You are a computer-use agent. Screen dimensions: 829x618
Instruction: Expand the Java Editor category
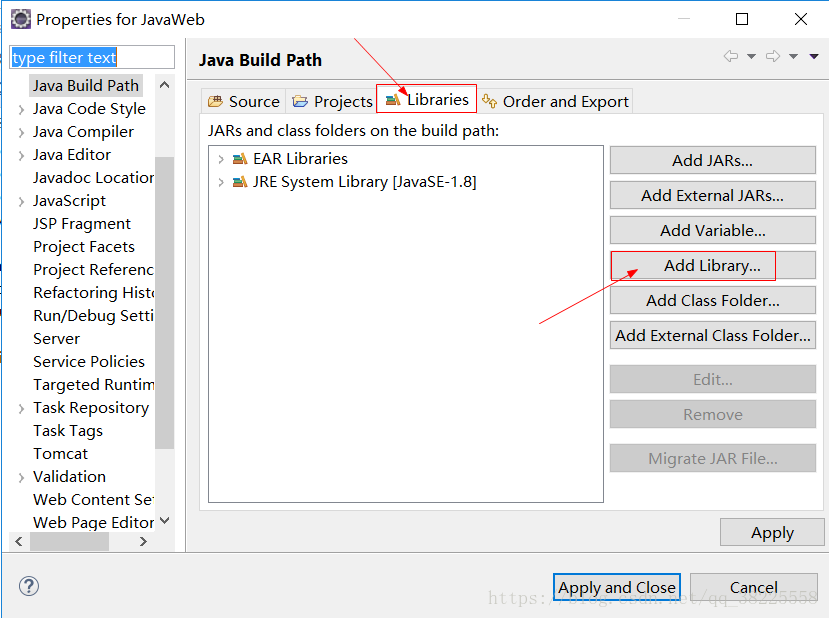pos(21,155)
